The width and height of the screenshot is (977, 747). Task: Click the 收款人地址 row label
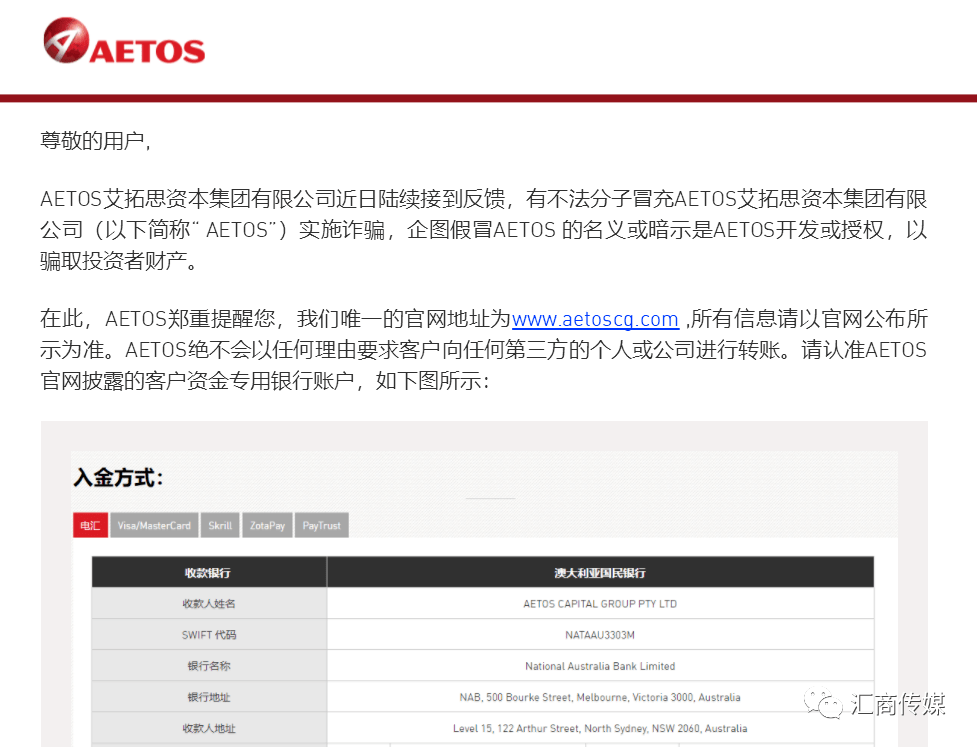coord(209,728)
